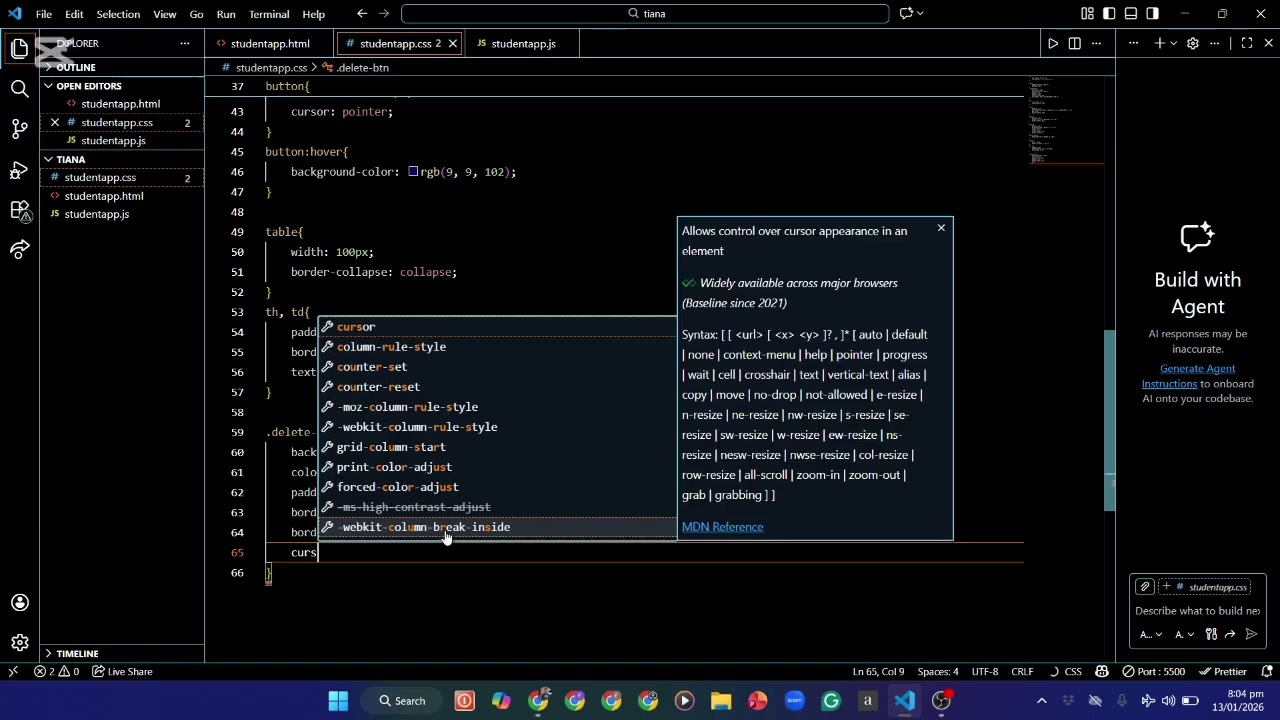
Task: Change language mode CSS in status bar
Action: click(x=1073, y=672)
